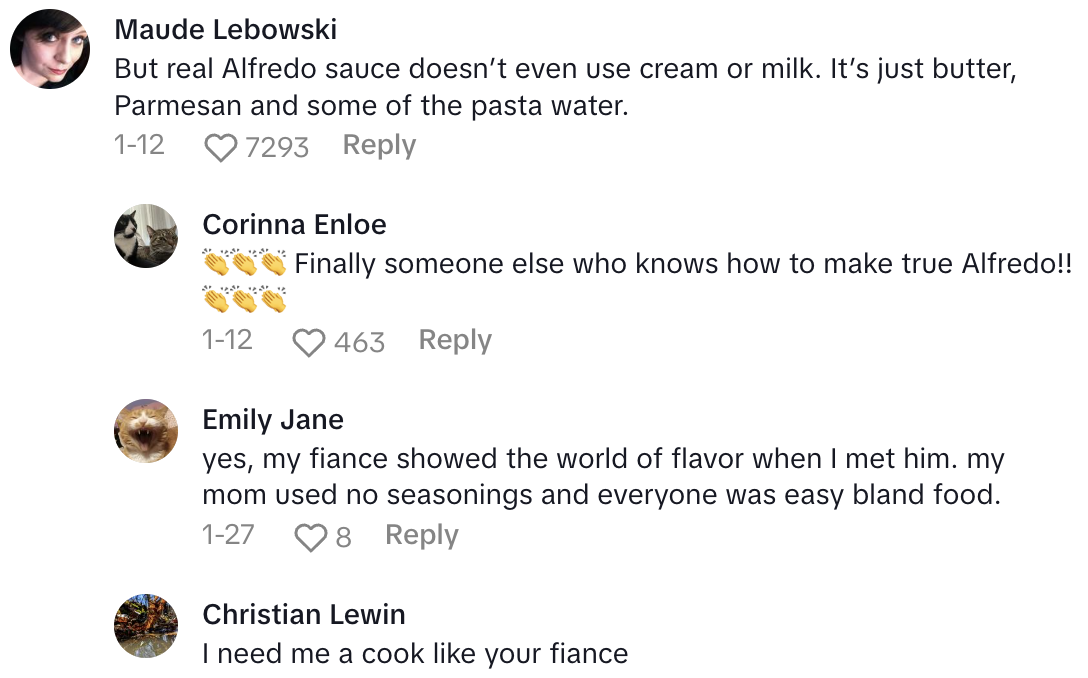View Emily Jane's laughing cat avatar
The image size is (1088, 678).
pyautogui.click(x=146, y=431)
